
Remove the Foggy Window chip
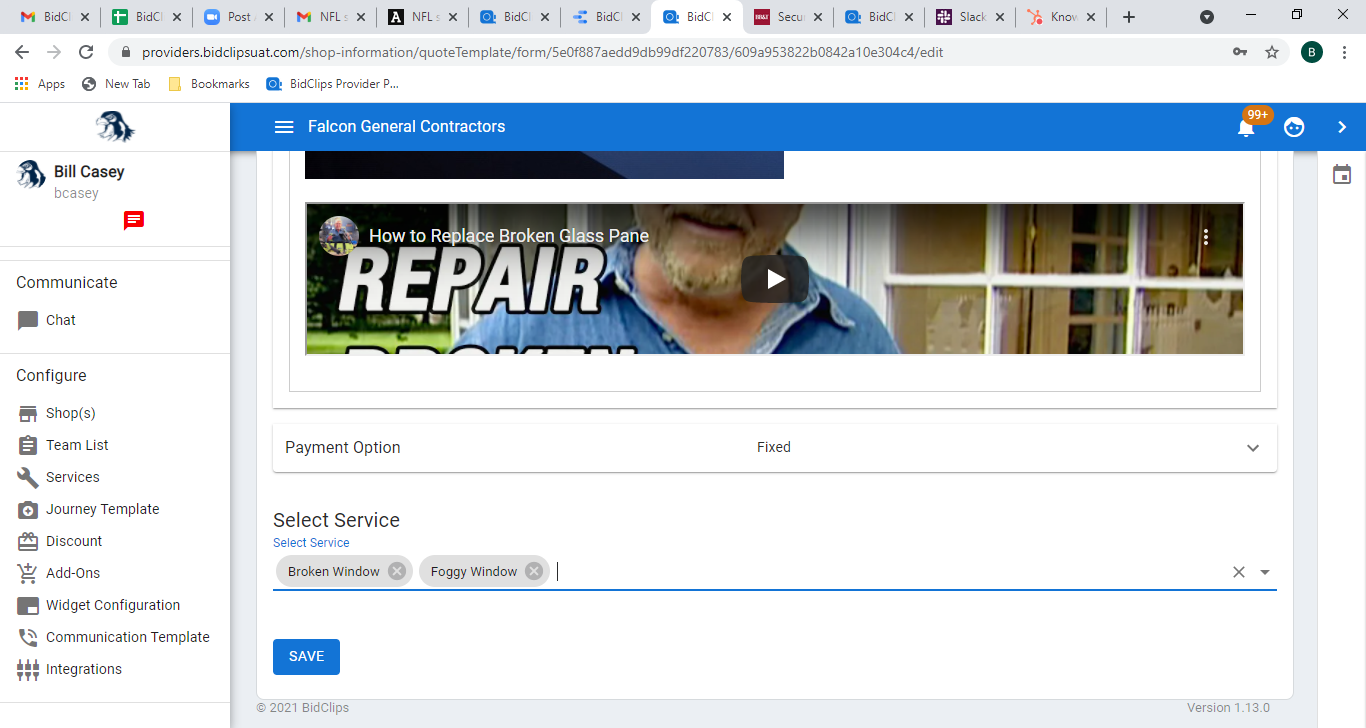point(534,571)
